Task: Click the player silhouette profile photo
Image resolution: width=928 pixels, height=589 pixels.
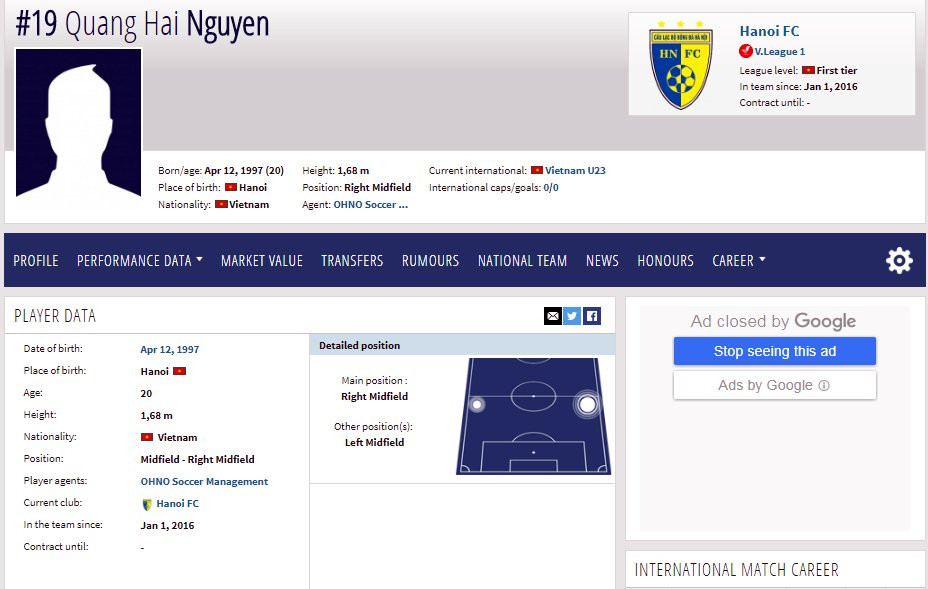Action: [x=79, y=123]
